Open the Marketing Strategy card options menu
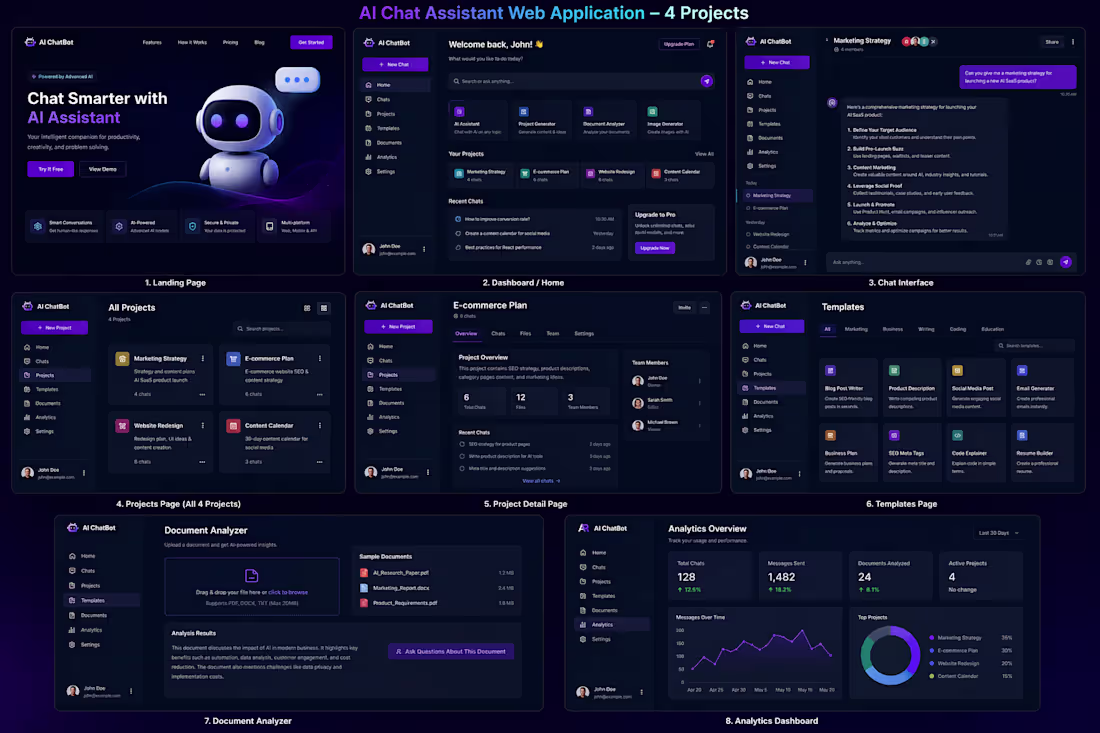The image size is (1100, 733). point(203,358)
